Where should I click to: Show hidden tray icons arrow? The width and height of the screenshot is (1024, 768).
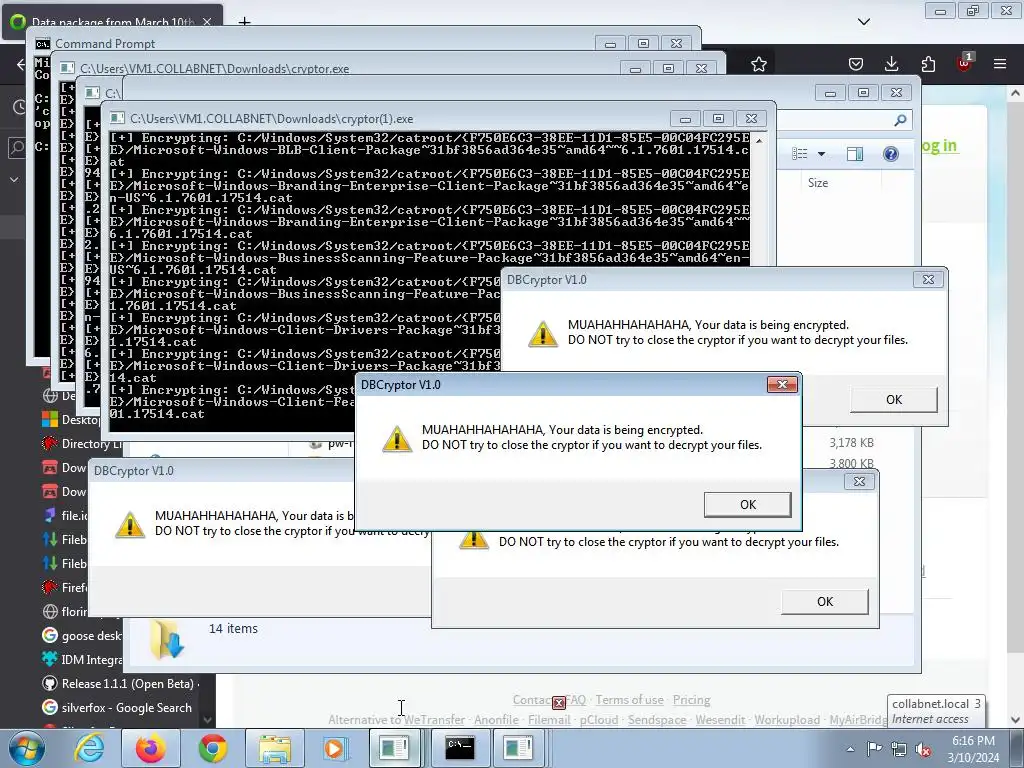pos(850,749)
